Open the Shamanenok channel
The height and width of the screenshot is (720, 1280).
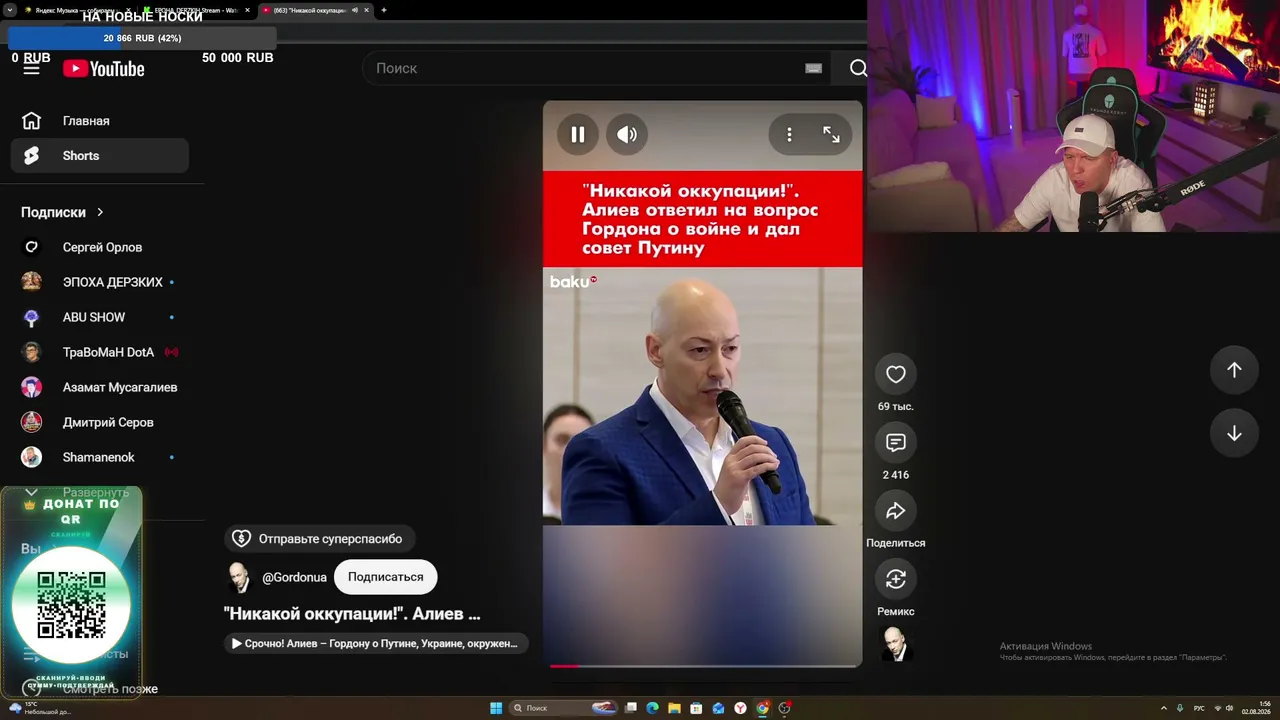[100, 457]
